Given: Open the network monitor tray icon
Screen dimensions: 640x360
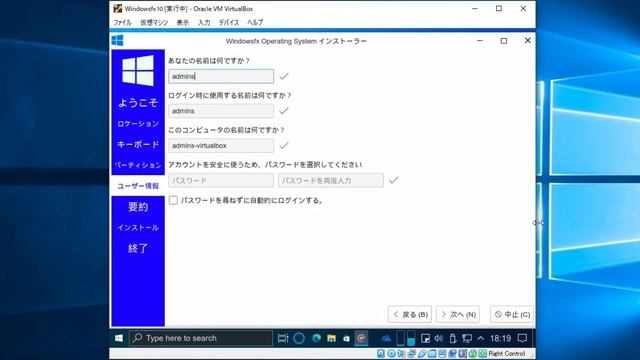Looking at the screenshot, I should tap(467, 338).
